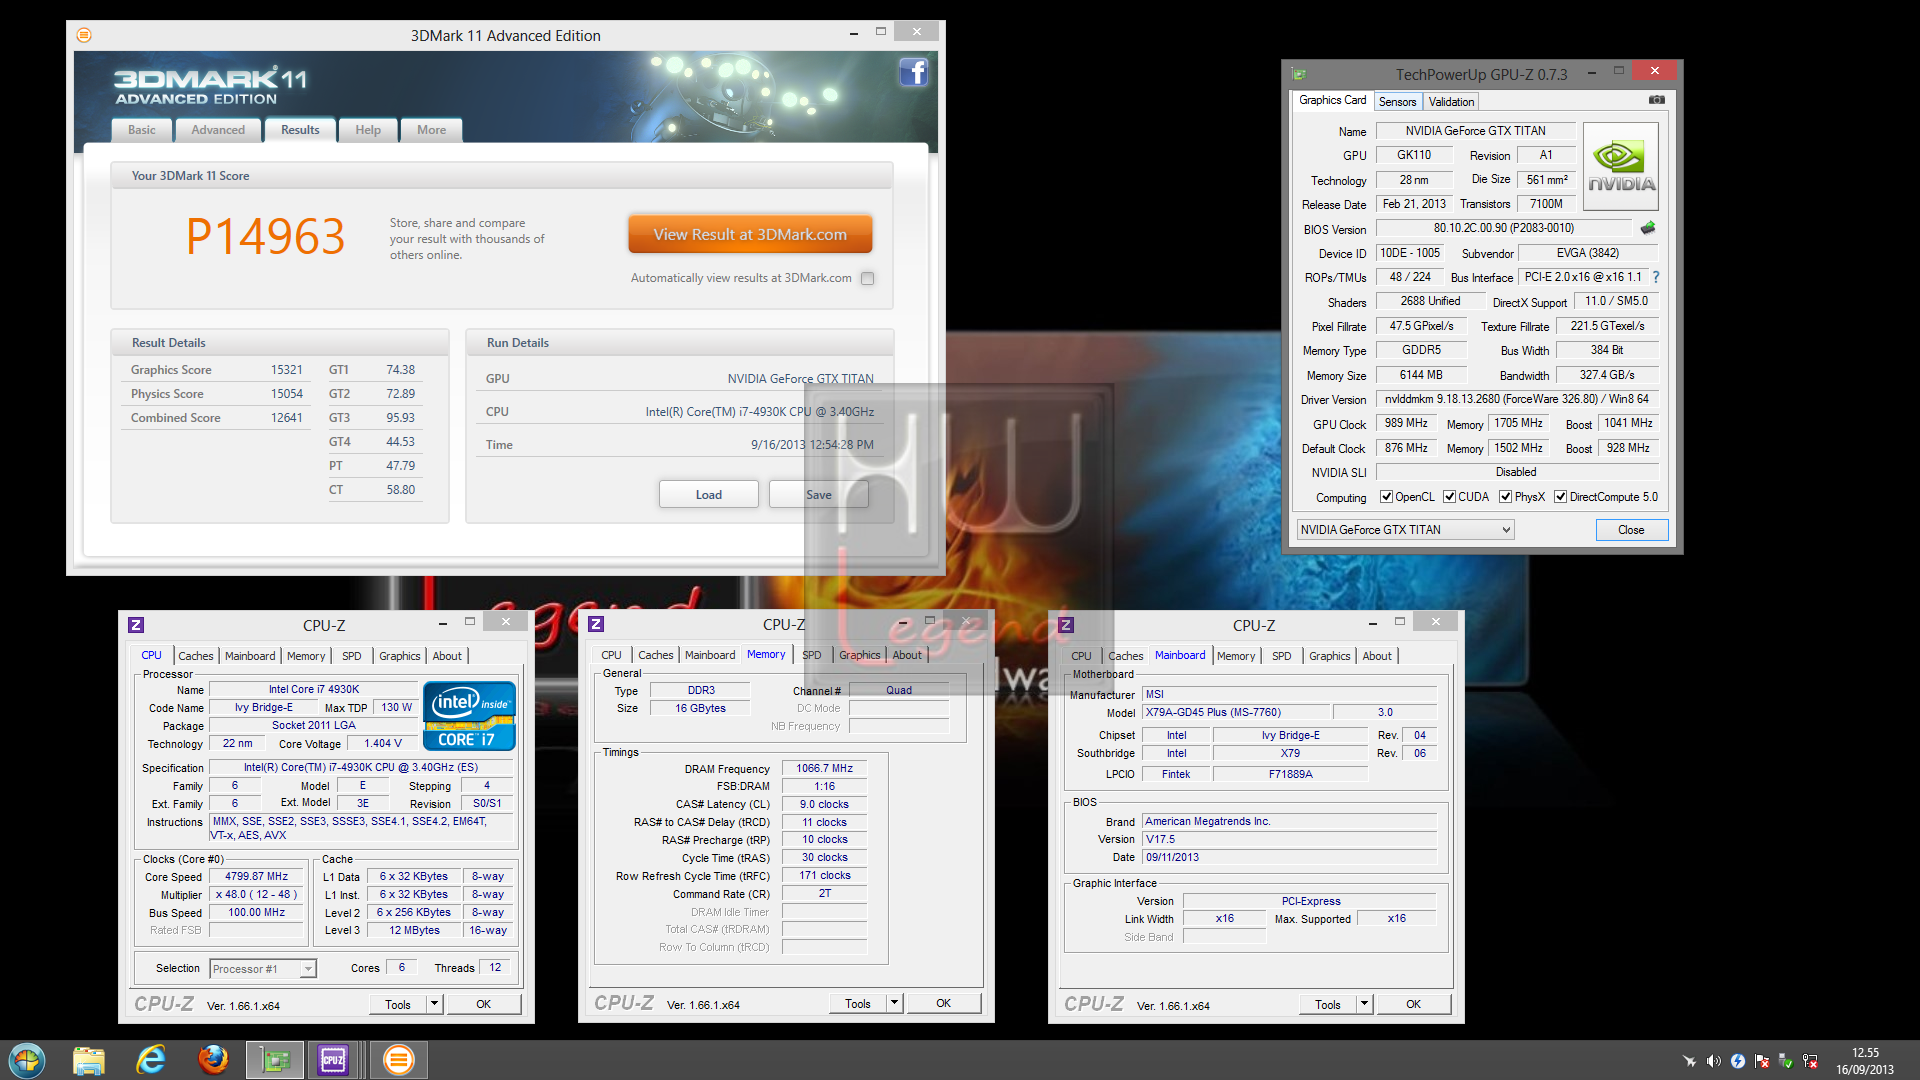Click the GPU-Z title bar card icon

pos(1299,74)
